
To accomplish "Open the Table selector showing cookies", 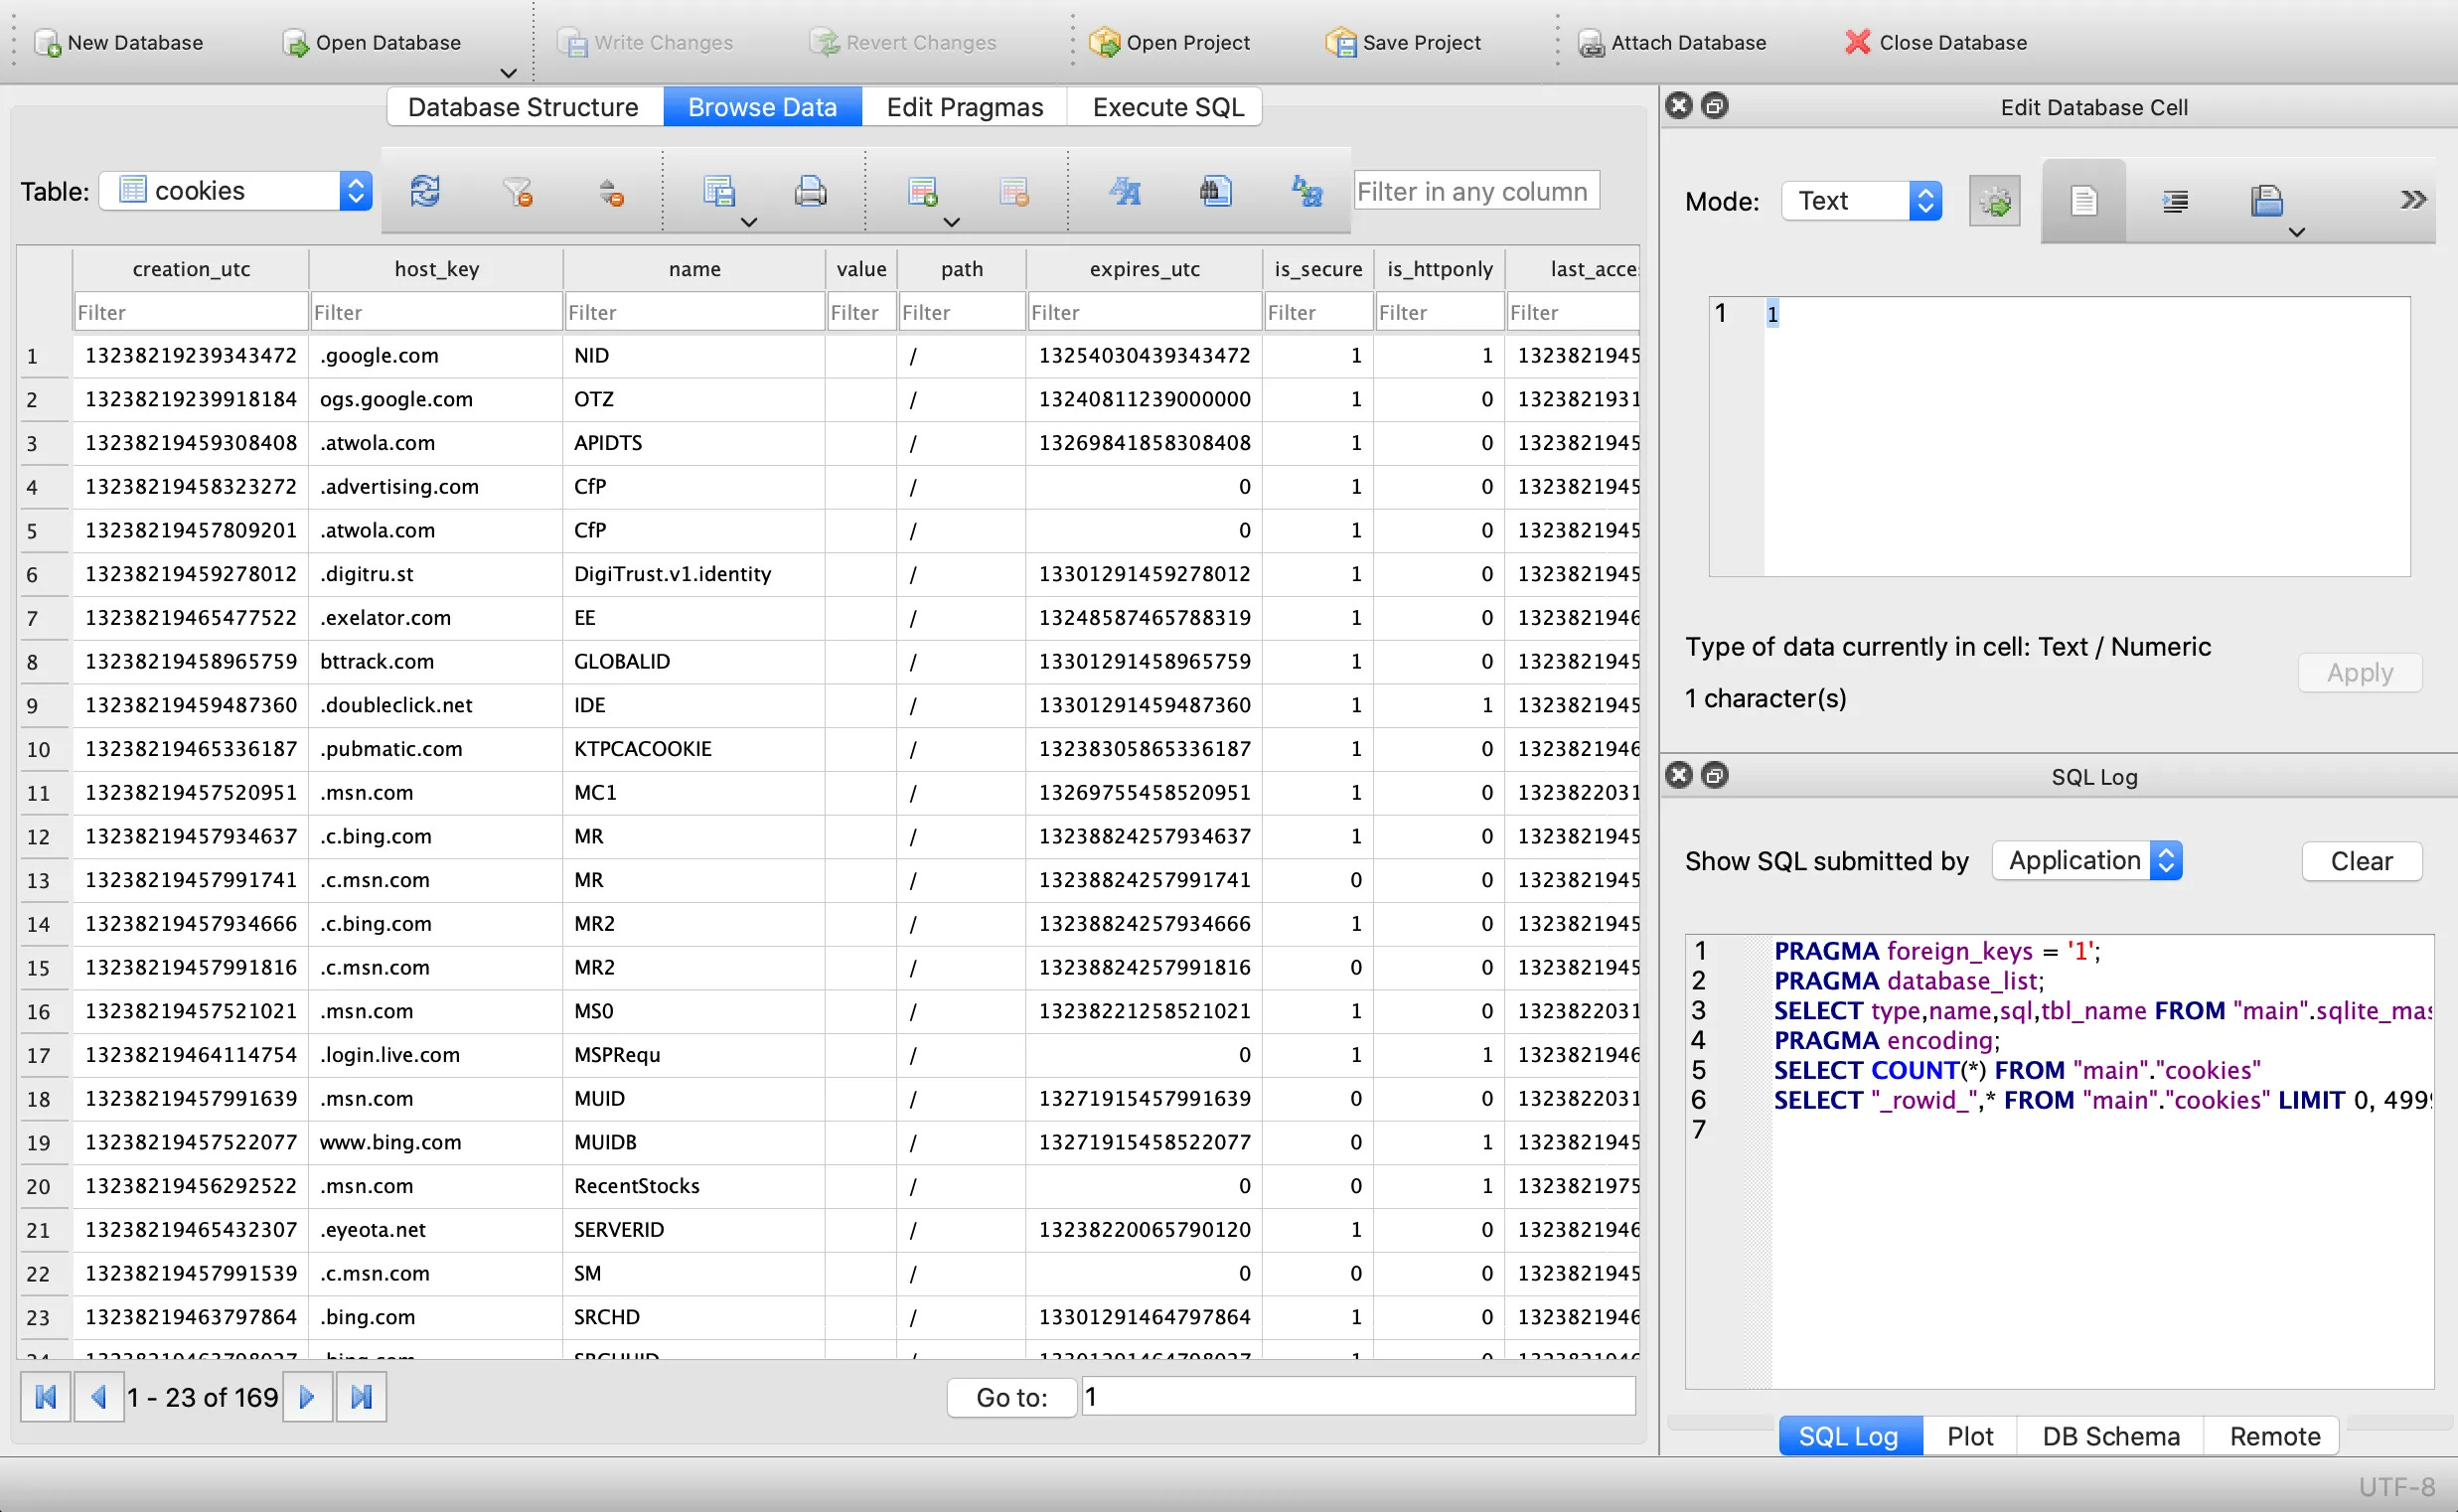I will pyautogui.click(x=236, y=191).
